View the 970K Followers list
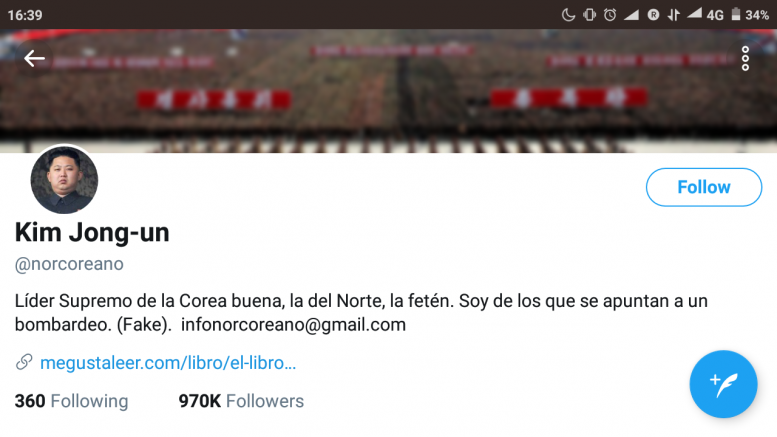Image resolution: width=777 pixels, height=437 pixels. click(241, 401)
